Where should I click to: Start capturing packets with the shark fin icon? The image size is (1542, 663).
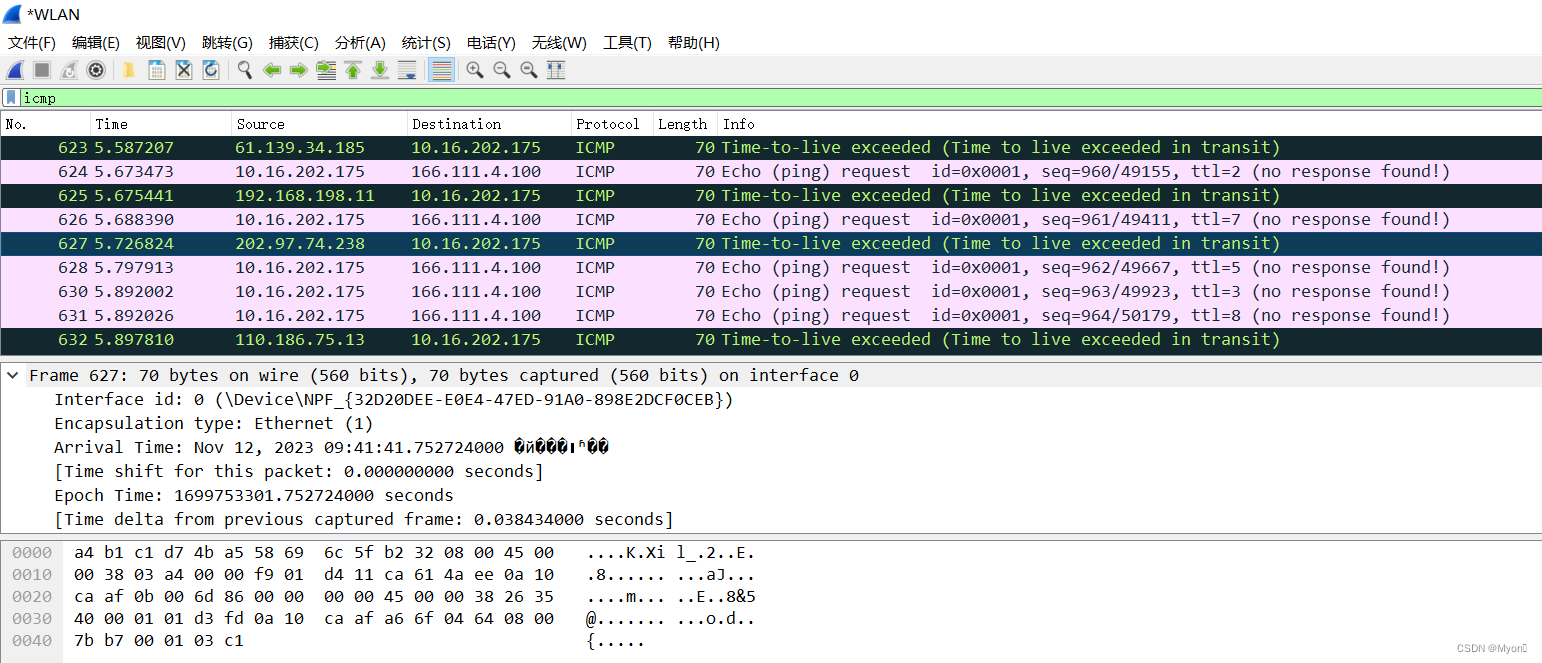tap(15, 70)
